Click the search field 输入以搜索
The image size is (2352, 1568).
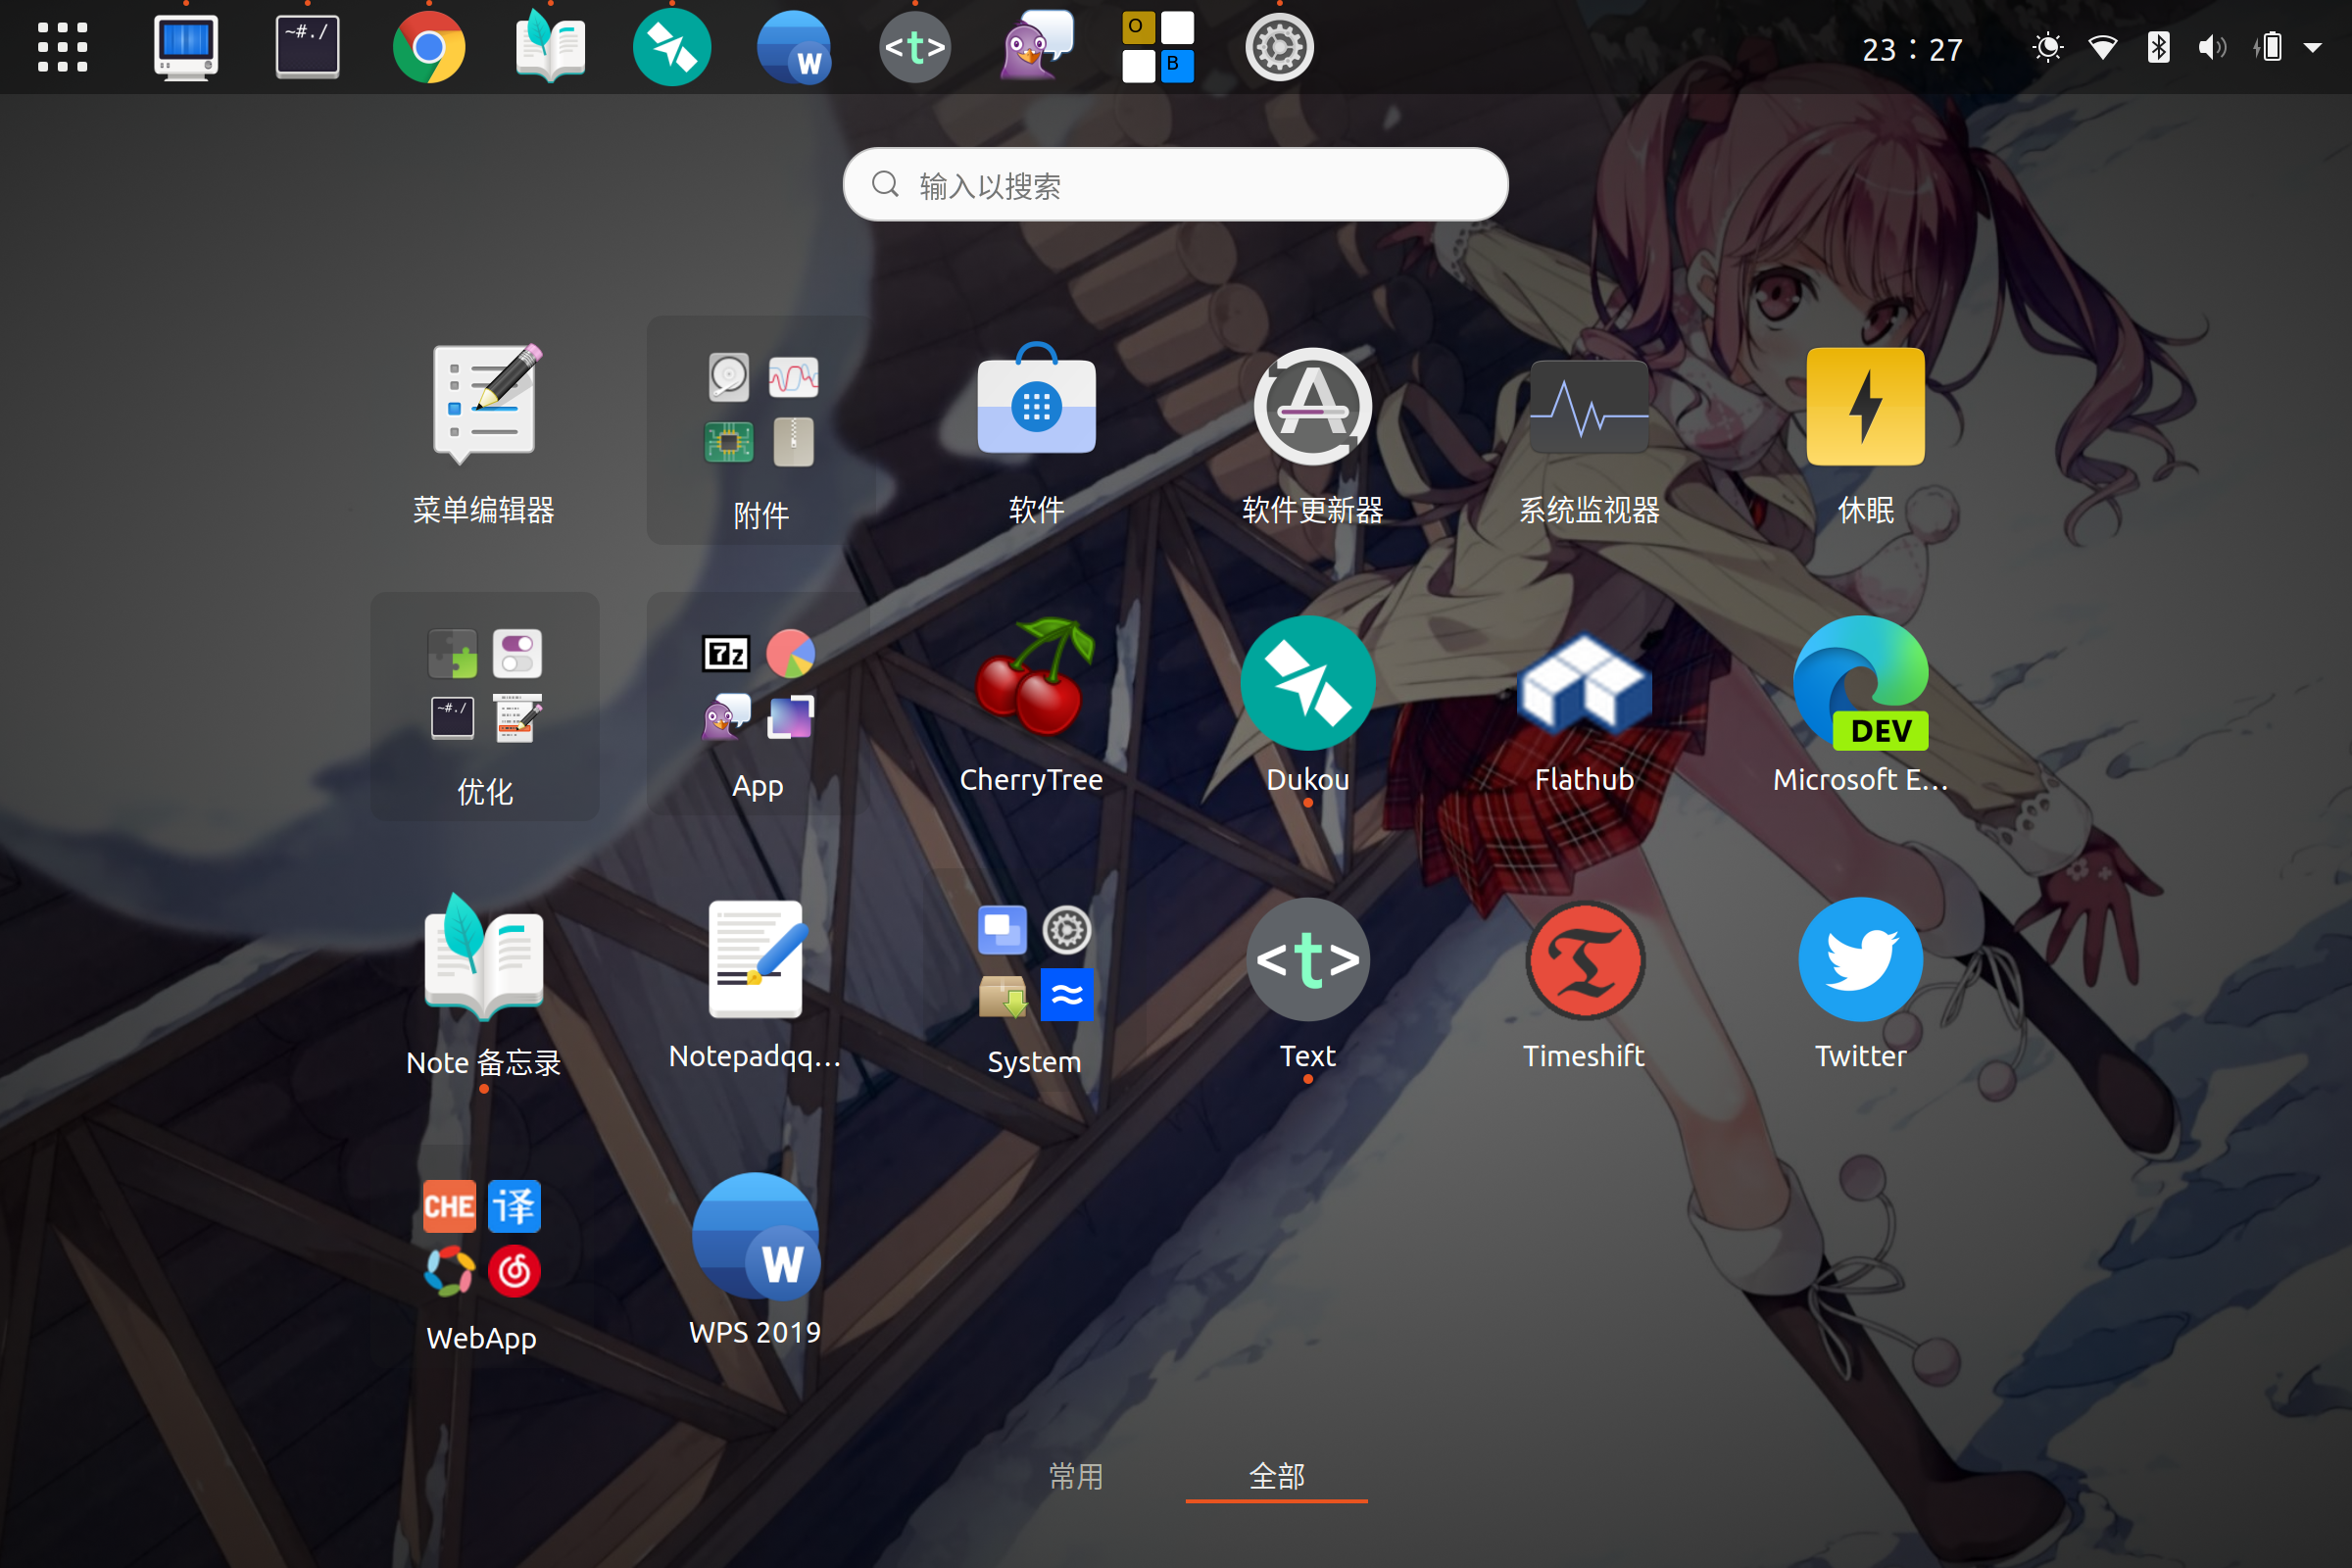(x=1175, y=186)
